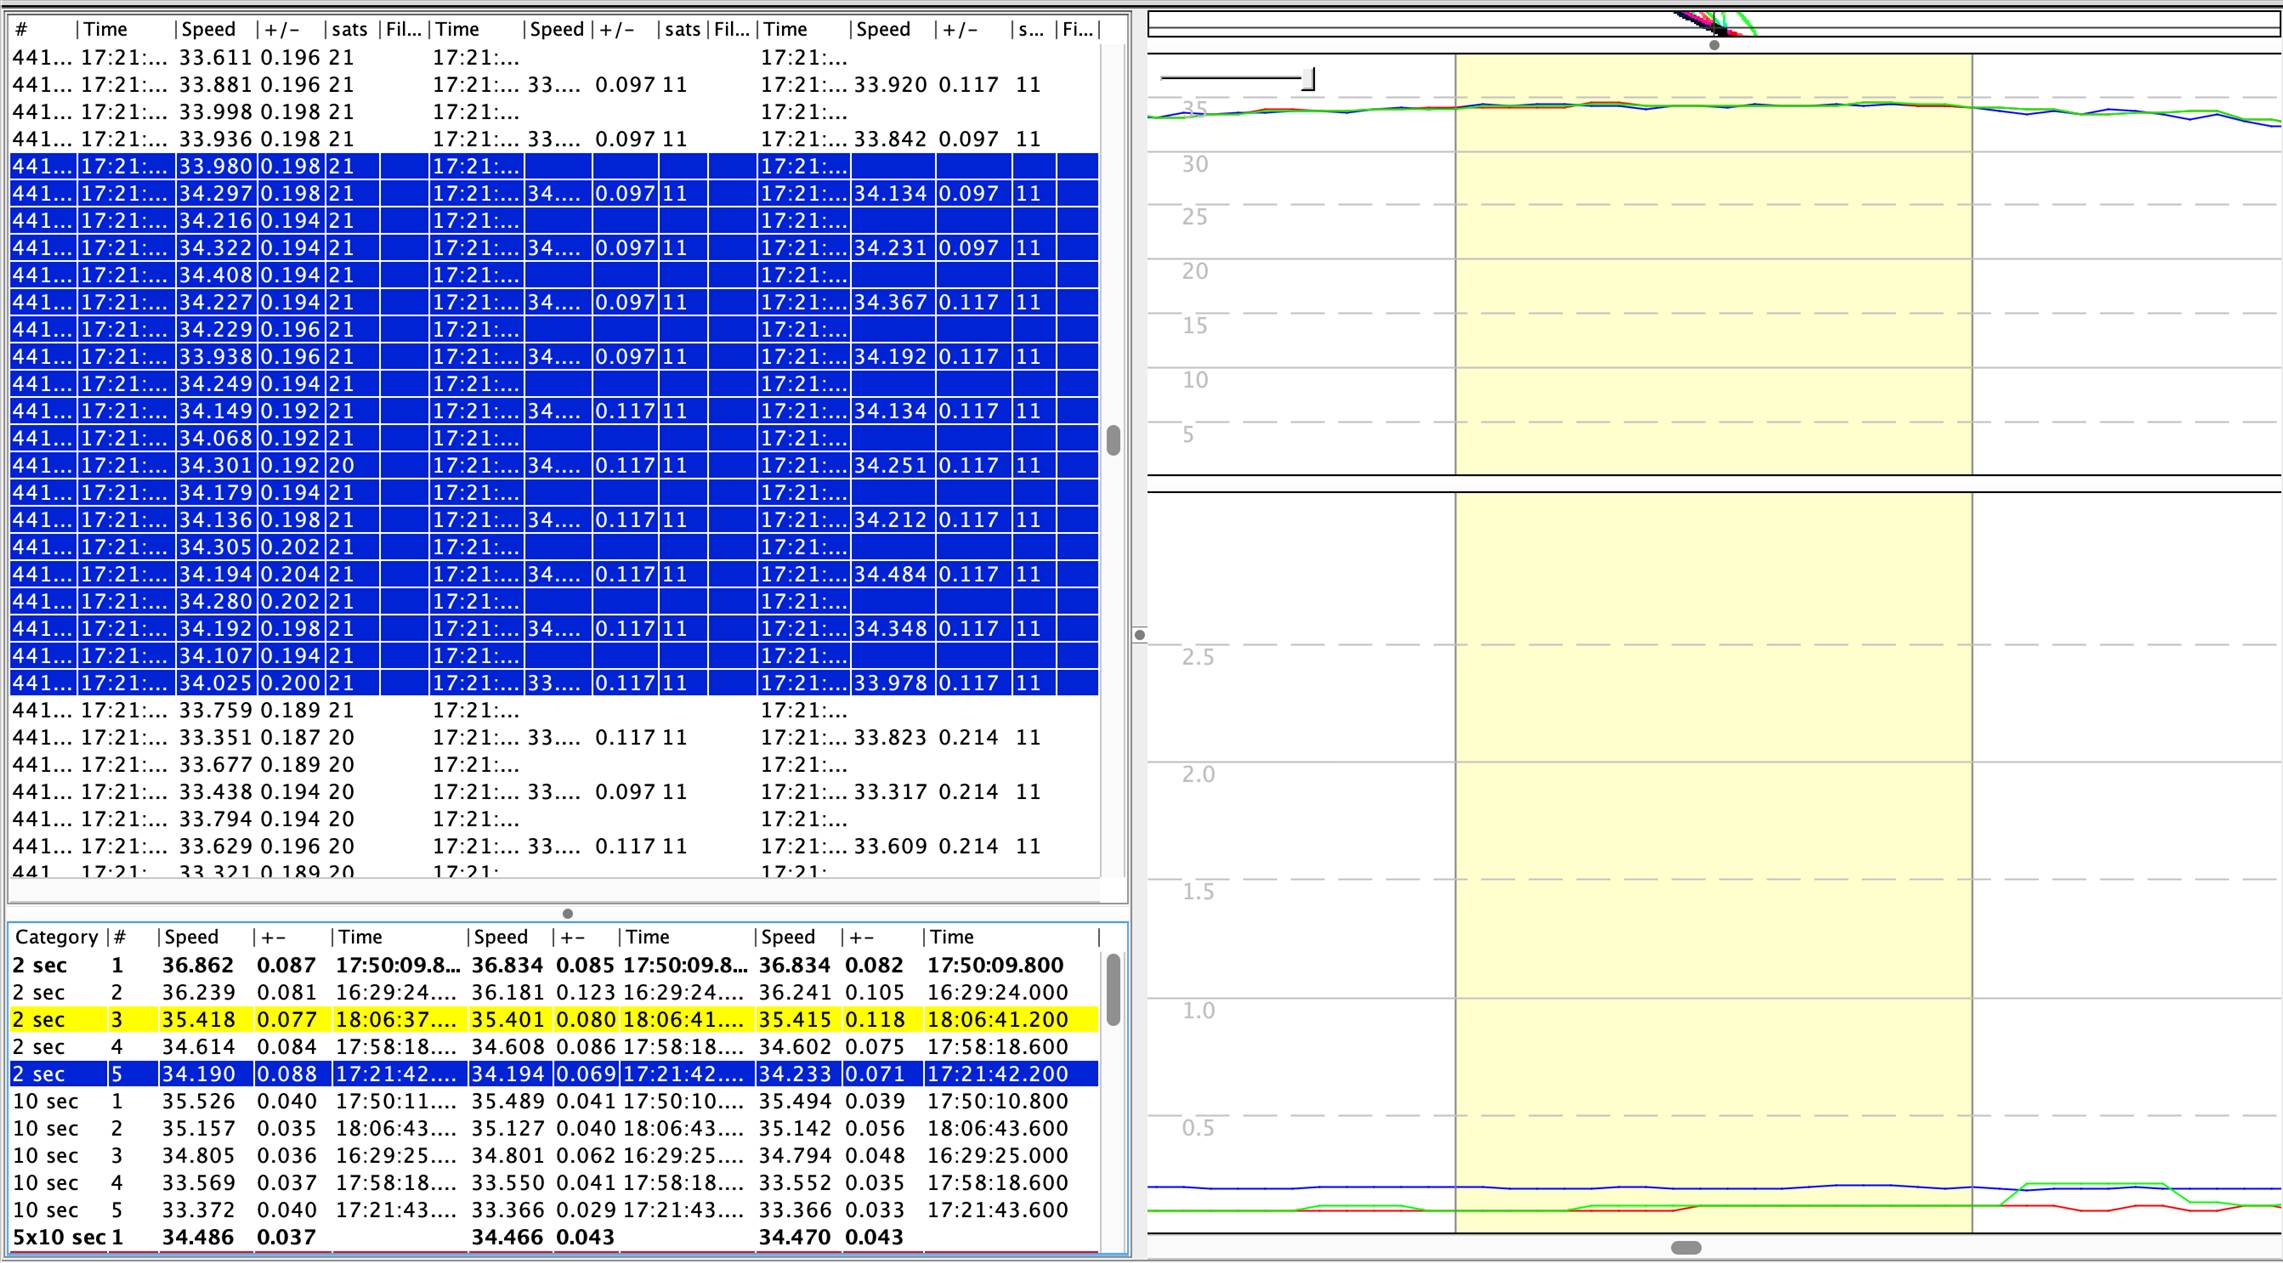2283x1263 pixels.
Task: Click horizontal scrollbar thumb under the graphs
Action: [x=1686, y=1247]
